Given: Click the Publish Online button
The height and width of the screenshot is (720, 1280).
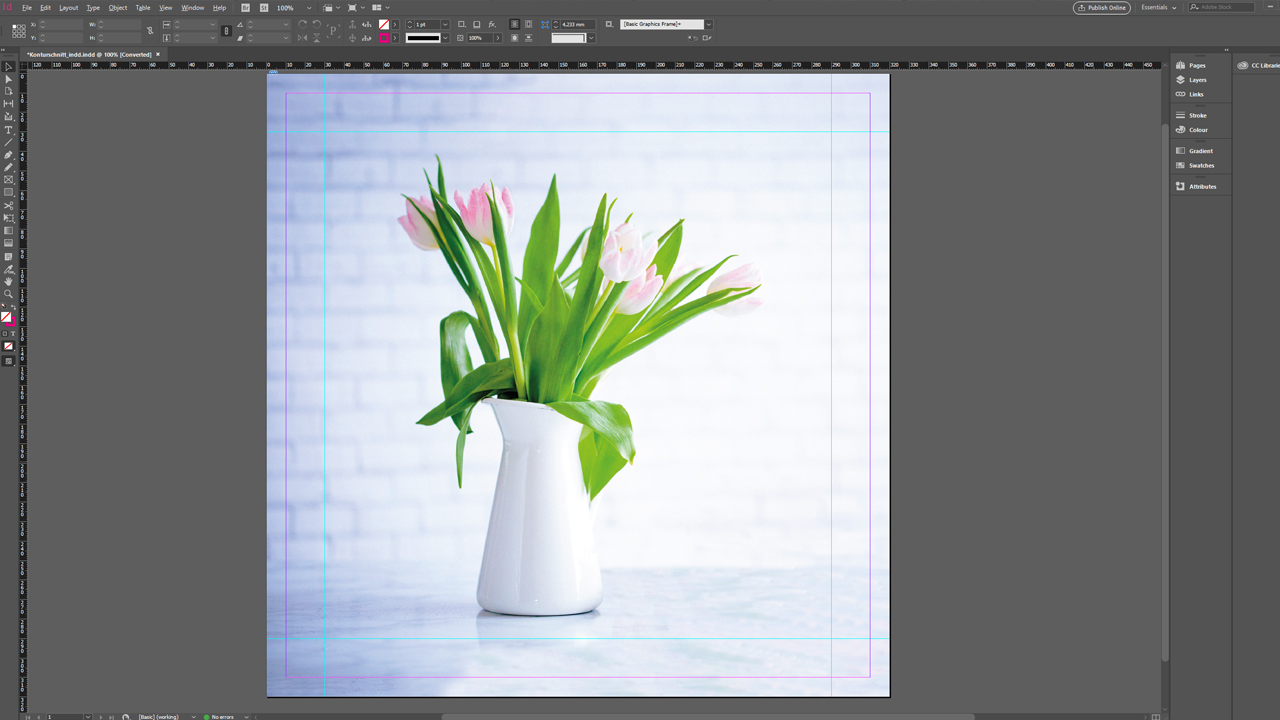Looking at the screenshot, I should coord(1102,7).
